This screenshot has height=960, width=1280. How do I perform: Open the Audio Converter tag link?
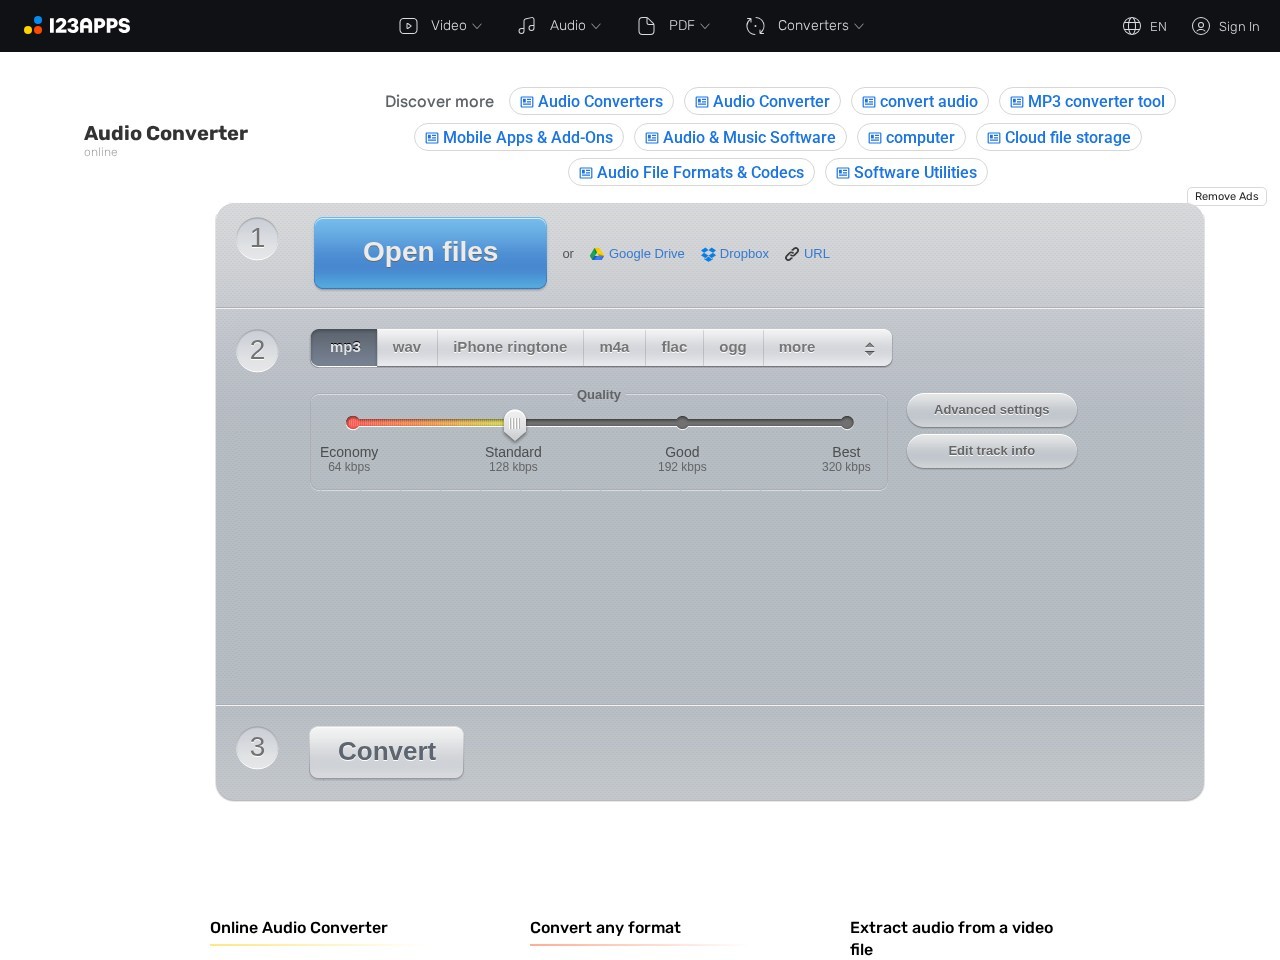[x=762, y=102]
